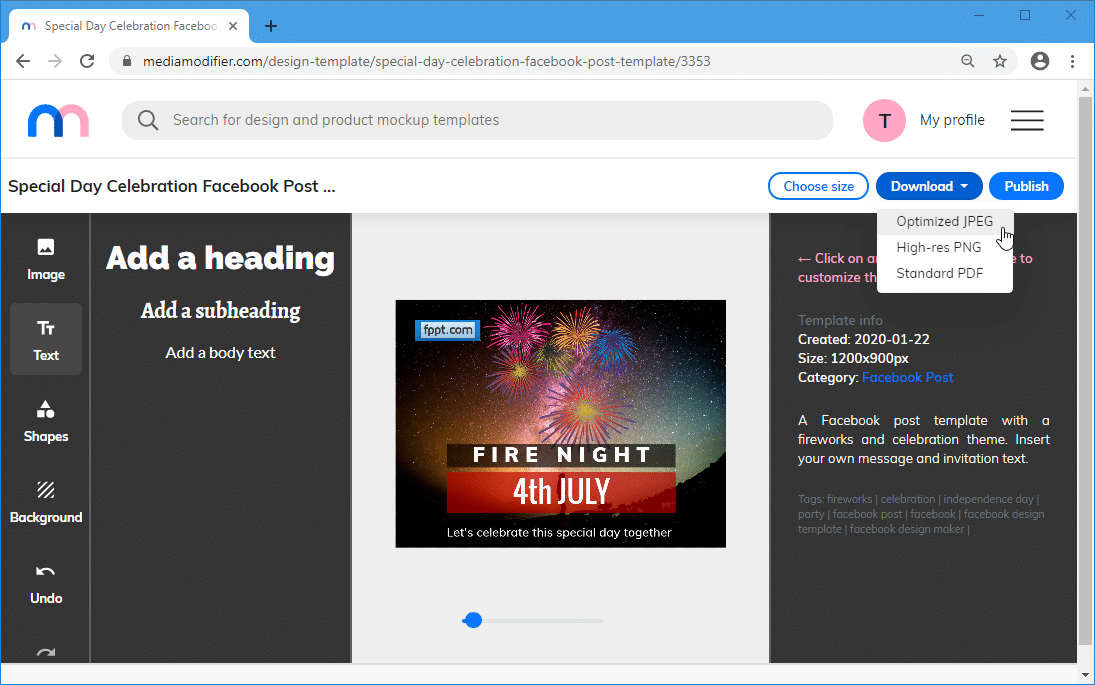
Task: Click the browser address bar URL
Action: point(426,61)
